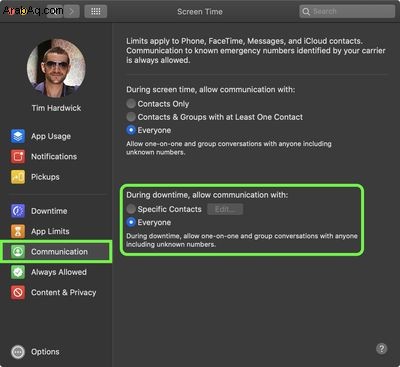The image size is (400, 367).
Task: Click the Tim Hardwick user name
Action: (x=56, y=108)
